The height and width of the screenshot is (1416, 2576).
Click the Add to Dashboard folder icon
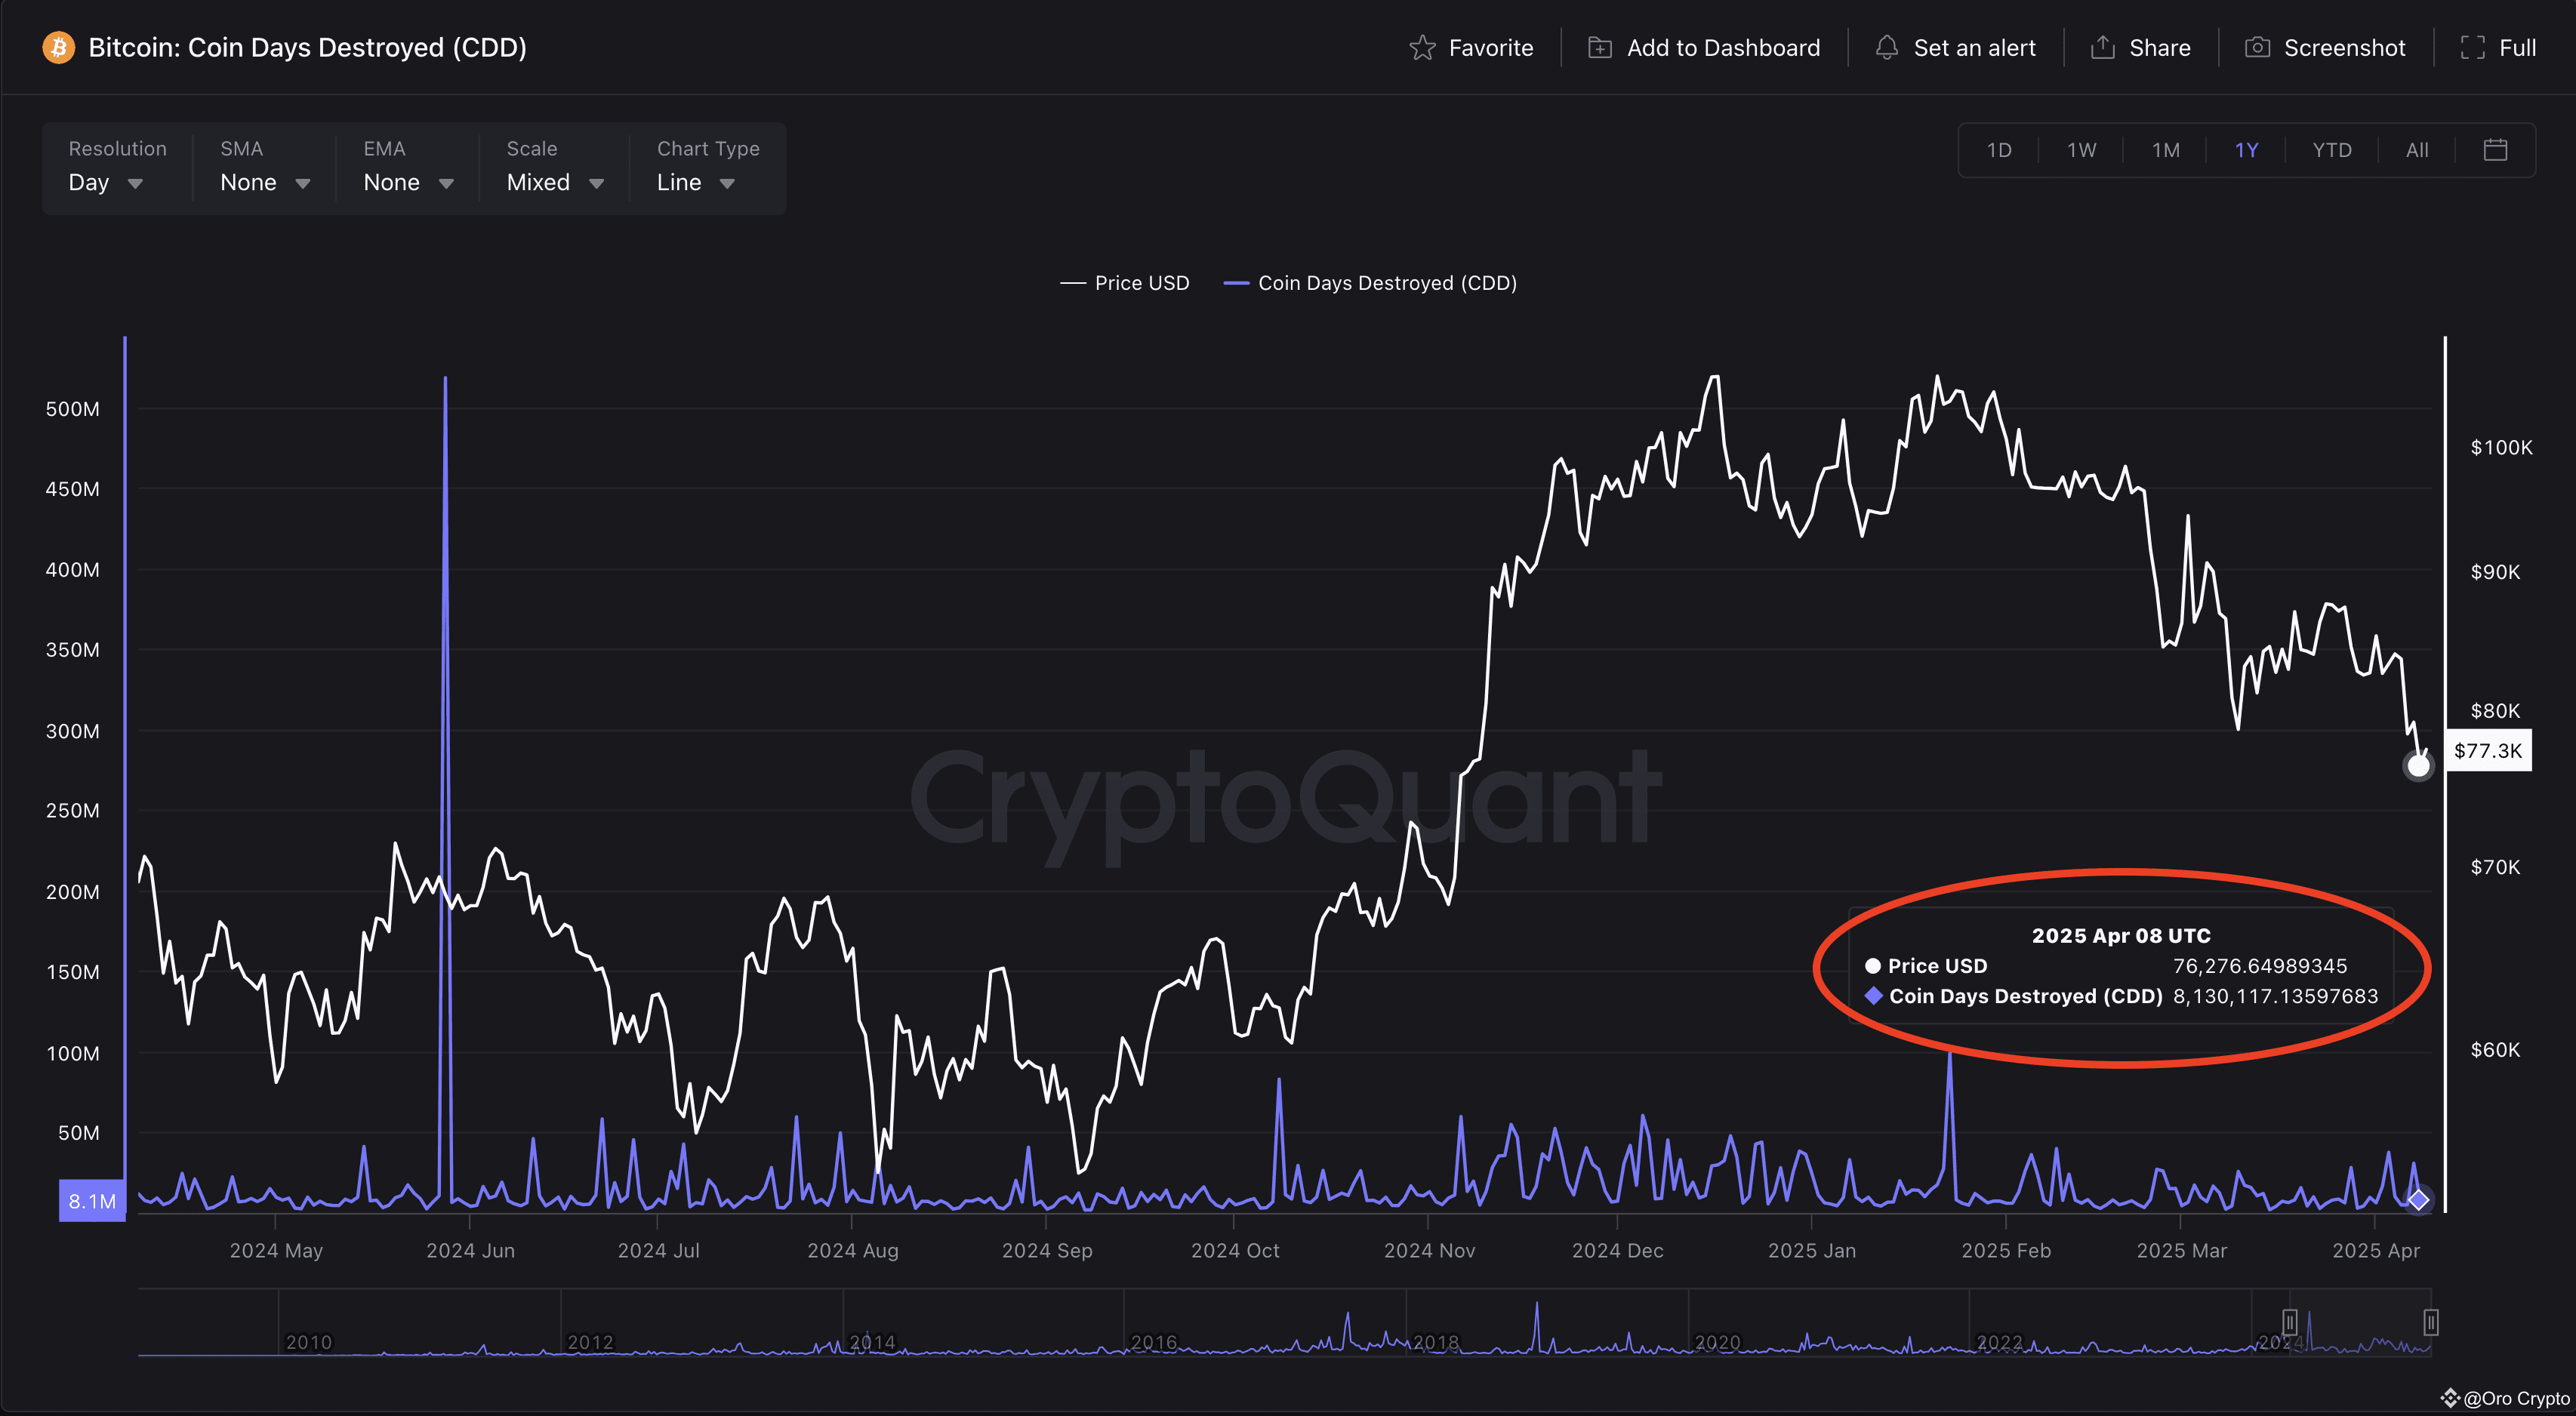tap(1600, 47)
